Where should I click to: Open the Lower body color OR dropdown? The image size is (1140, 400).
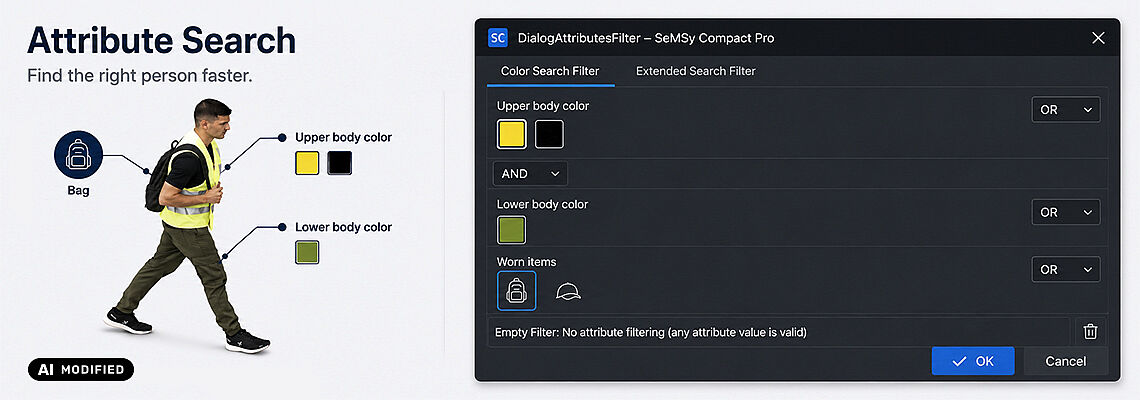(x=1066, y=212)
